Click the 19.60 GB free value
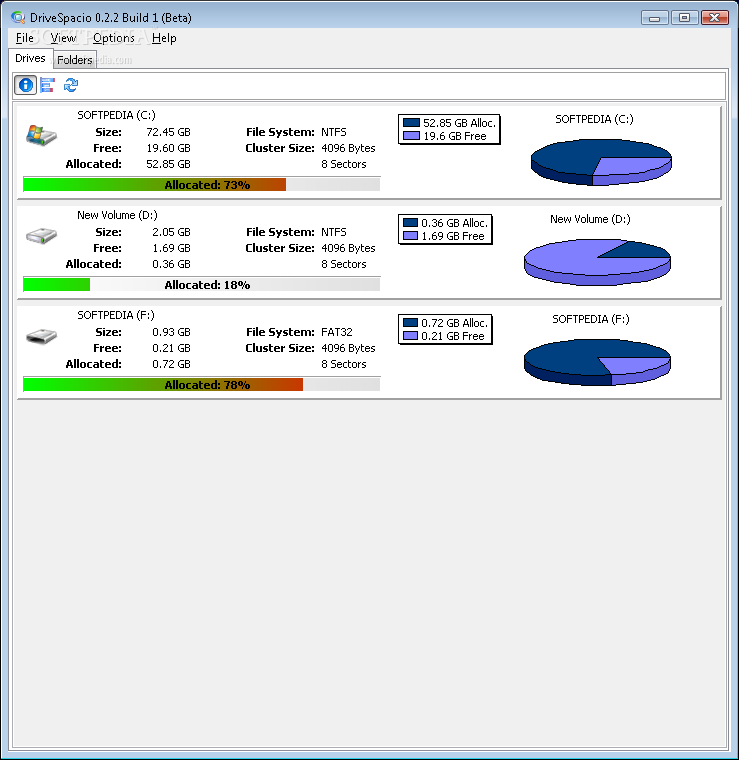The height and width of the screenshot is (760, 739). tap(168, 148)
